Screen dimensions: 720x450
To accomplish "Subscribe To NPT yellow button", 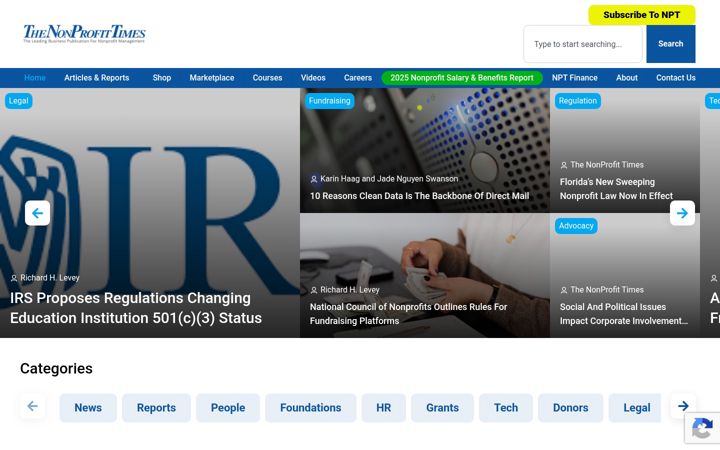I will pyautogui.click(x=641, y=15).
